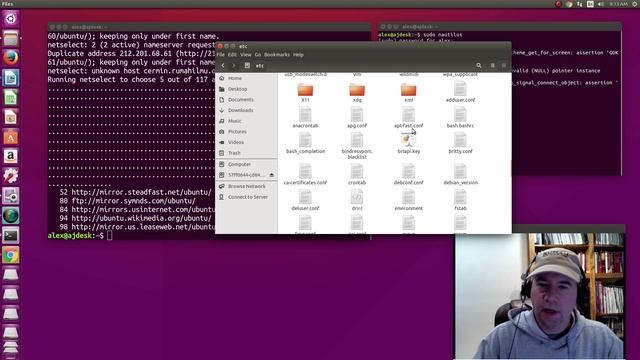Click the 'sudo nautilus' line in right terminal
The image size is (640, 360).
420,35
